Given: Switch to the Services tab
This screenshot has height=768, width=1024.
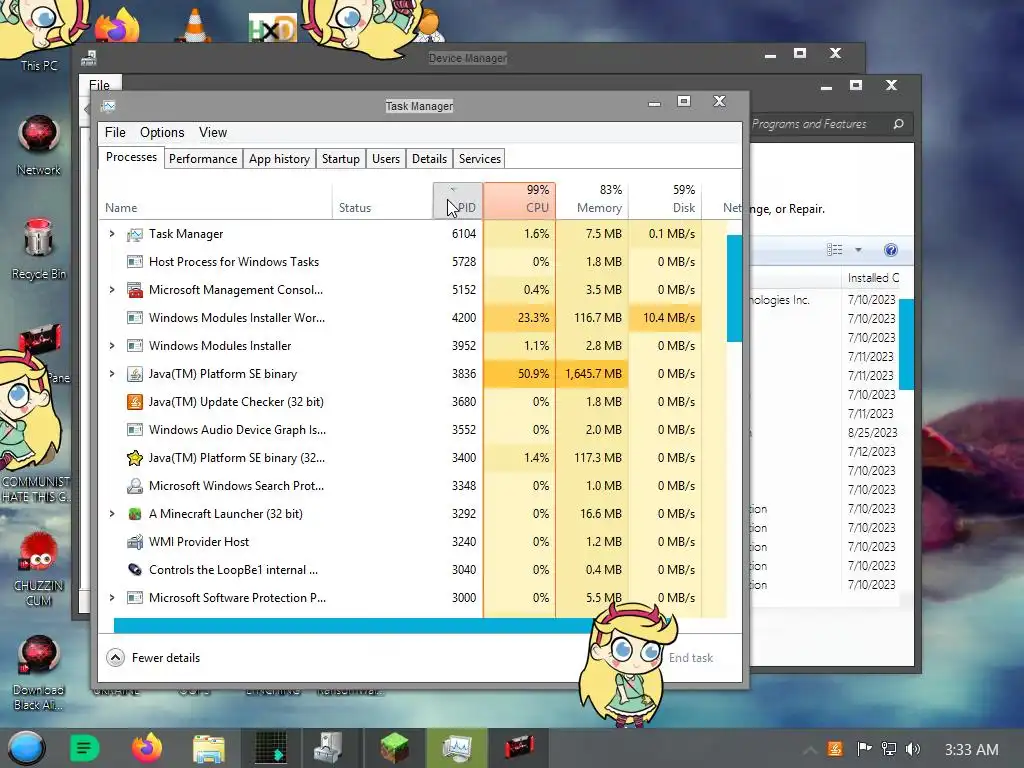Looking at the screenshot, I should (x=480, y=159).
